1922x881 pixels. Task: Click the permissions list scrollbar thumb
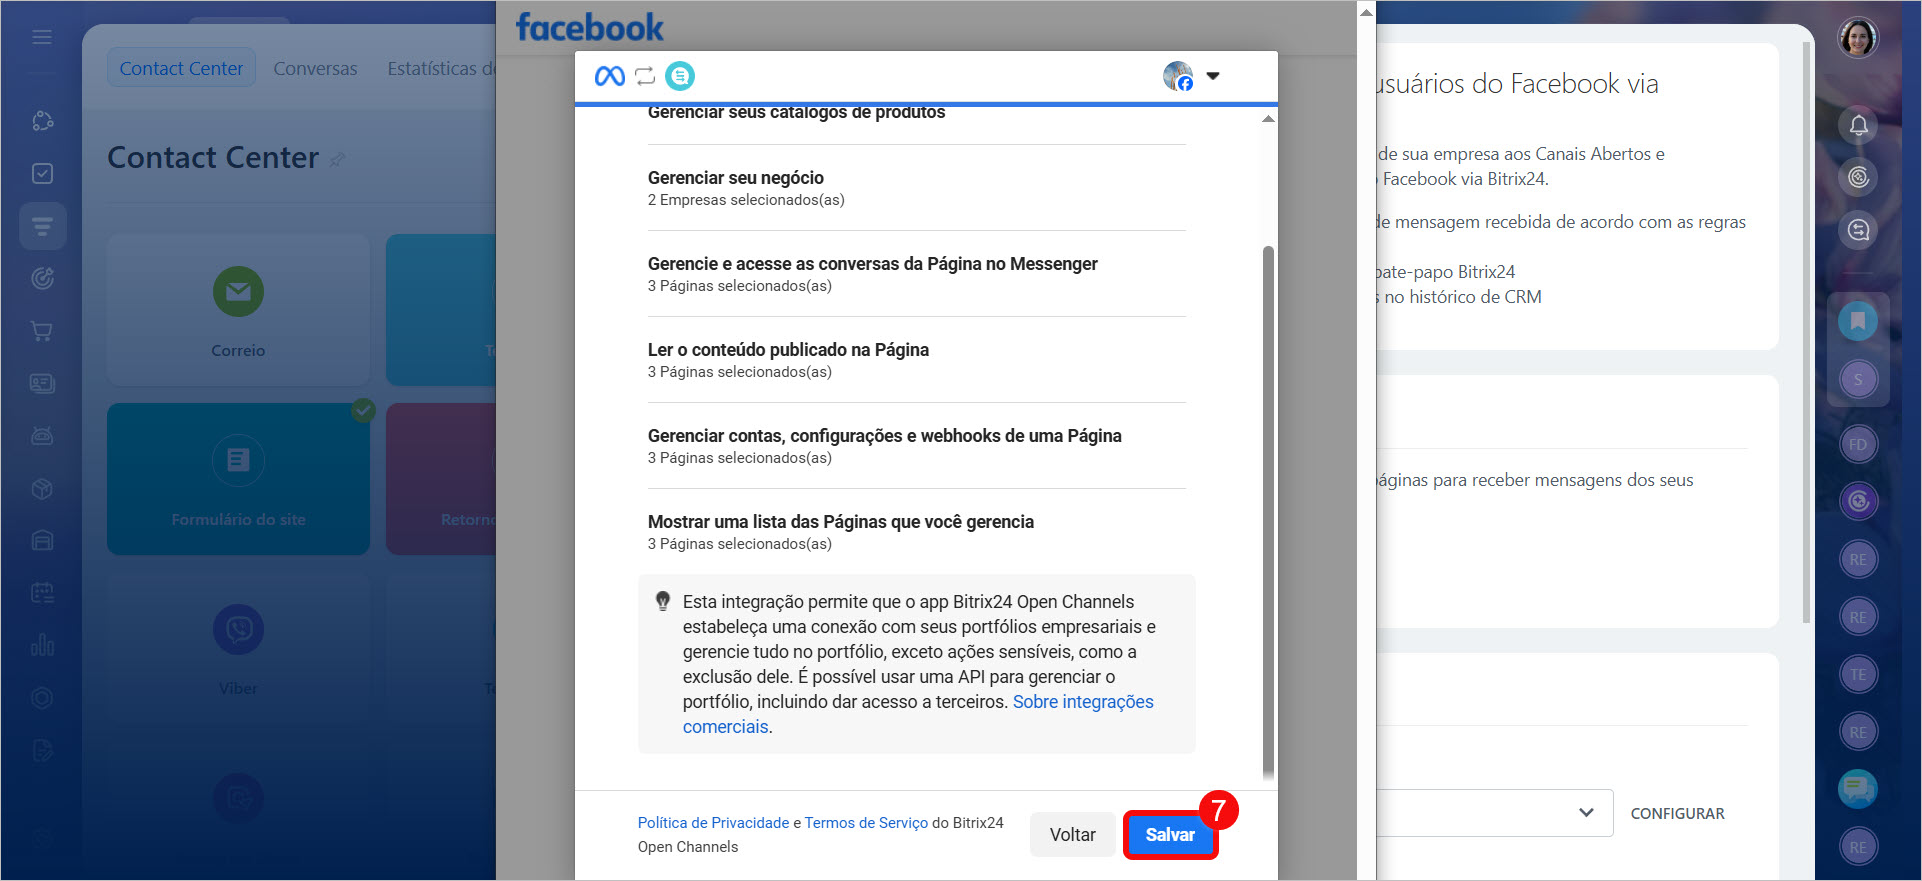click(x=1268, y=510)
